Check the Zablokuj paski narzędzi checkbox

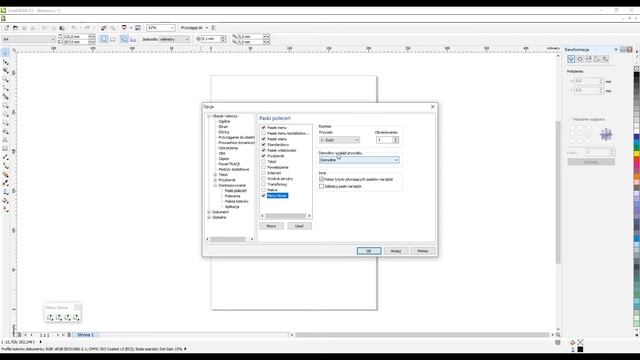click(322, 186)
